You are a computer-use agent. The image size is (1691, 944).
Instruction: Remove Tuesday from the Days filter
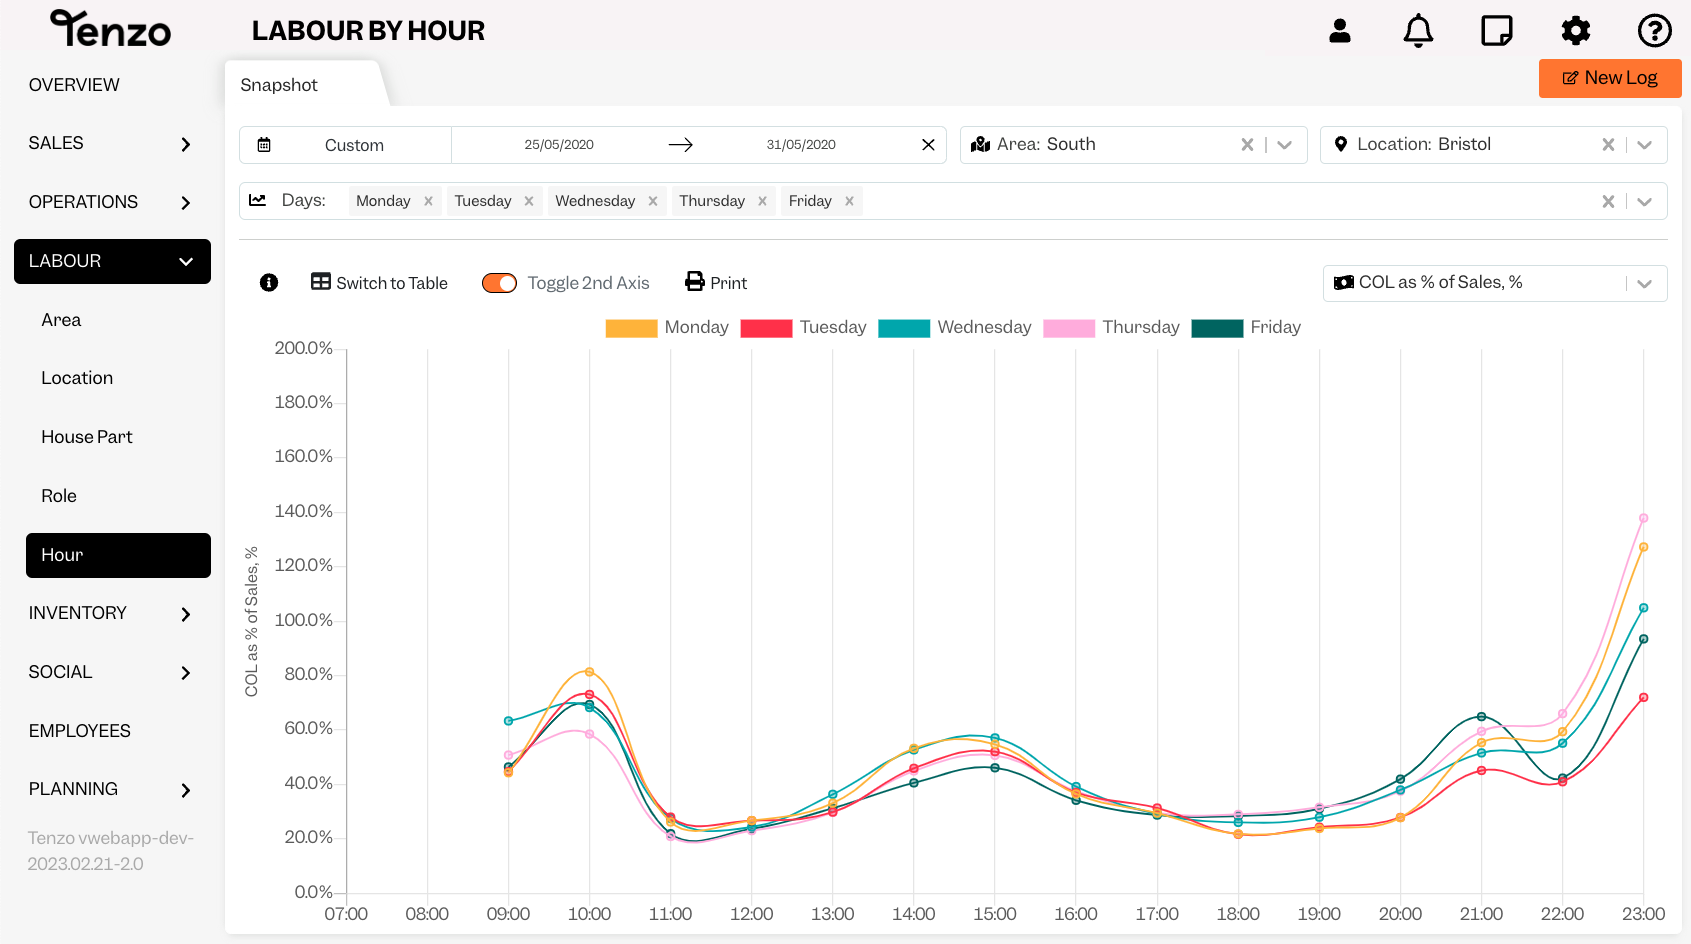529,201
